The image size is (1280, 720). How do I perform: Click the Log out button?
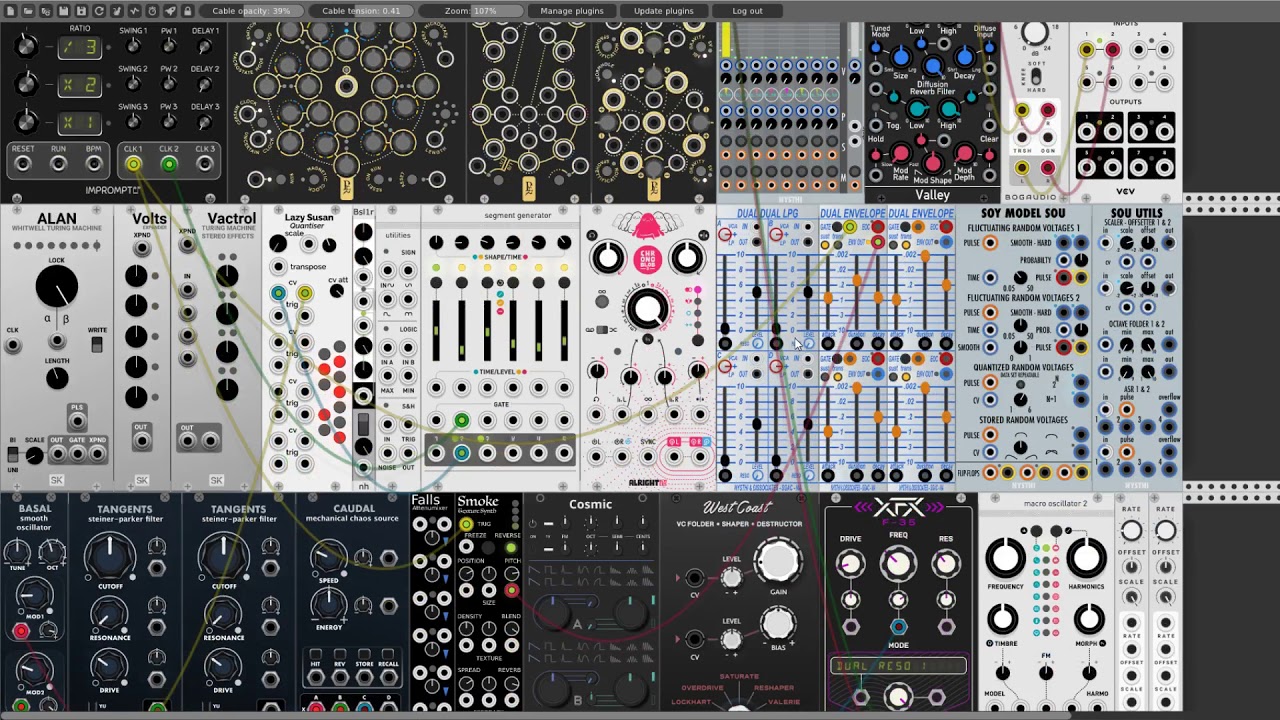tap(747, 11)
